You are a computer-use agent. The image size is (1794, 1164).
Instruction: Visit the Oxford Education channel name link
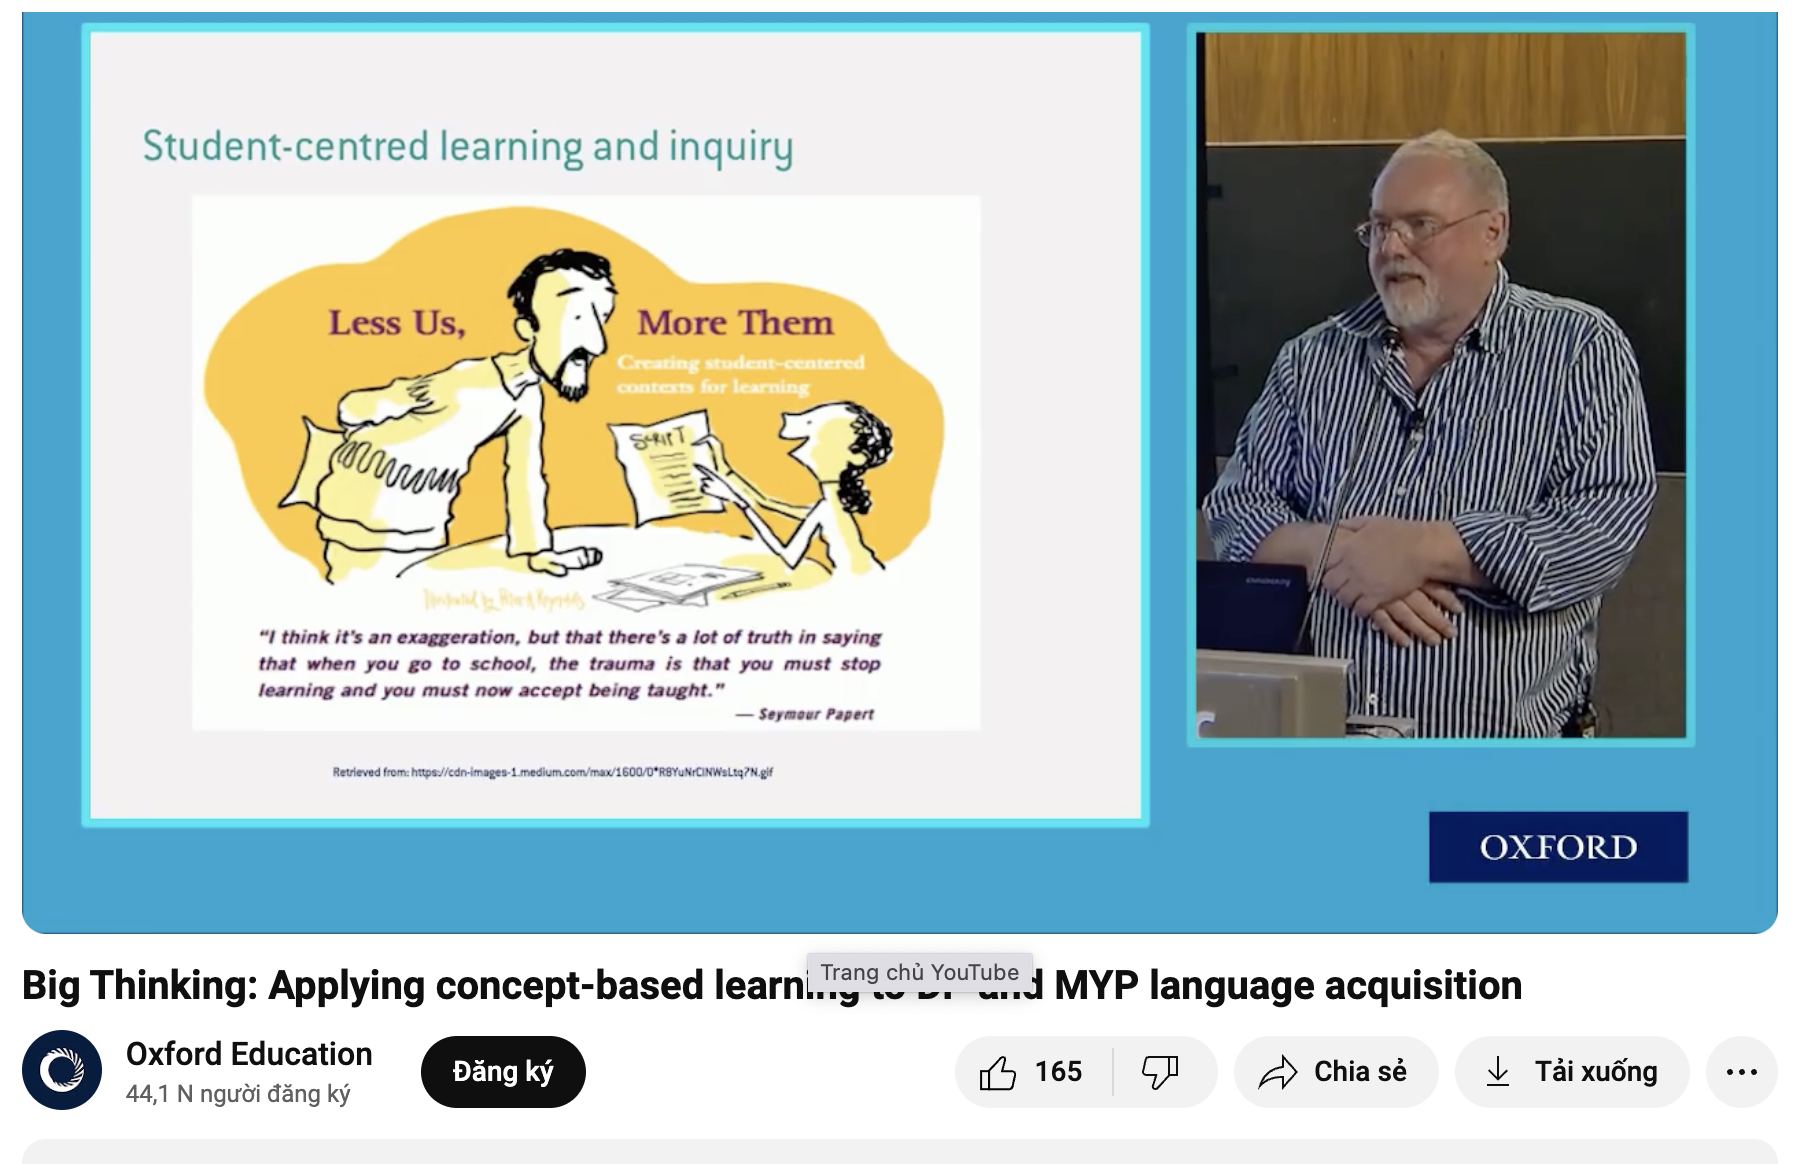point(249,1054)
